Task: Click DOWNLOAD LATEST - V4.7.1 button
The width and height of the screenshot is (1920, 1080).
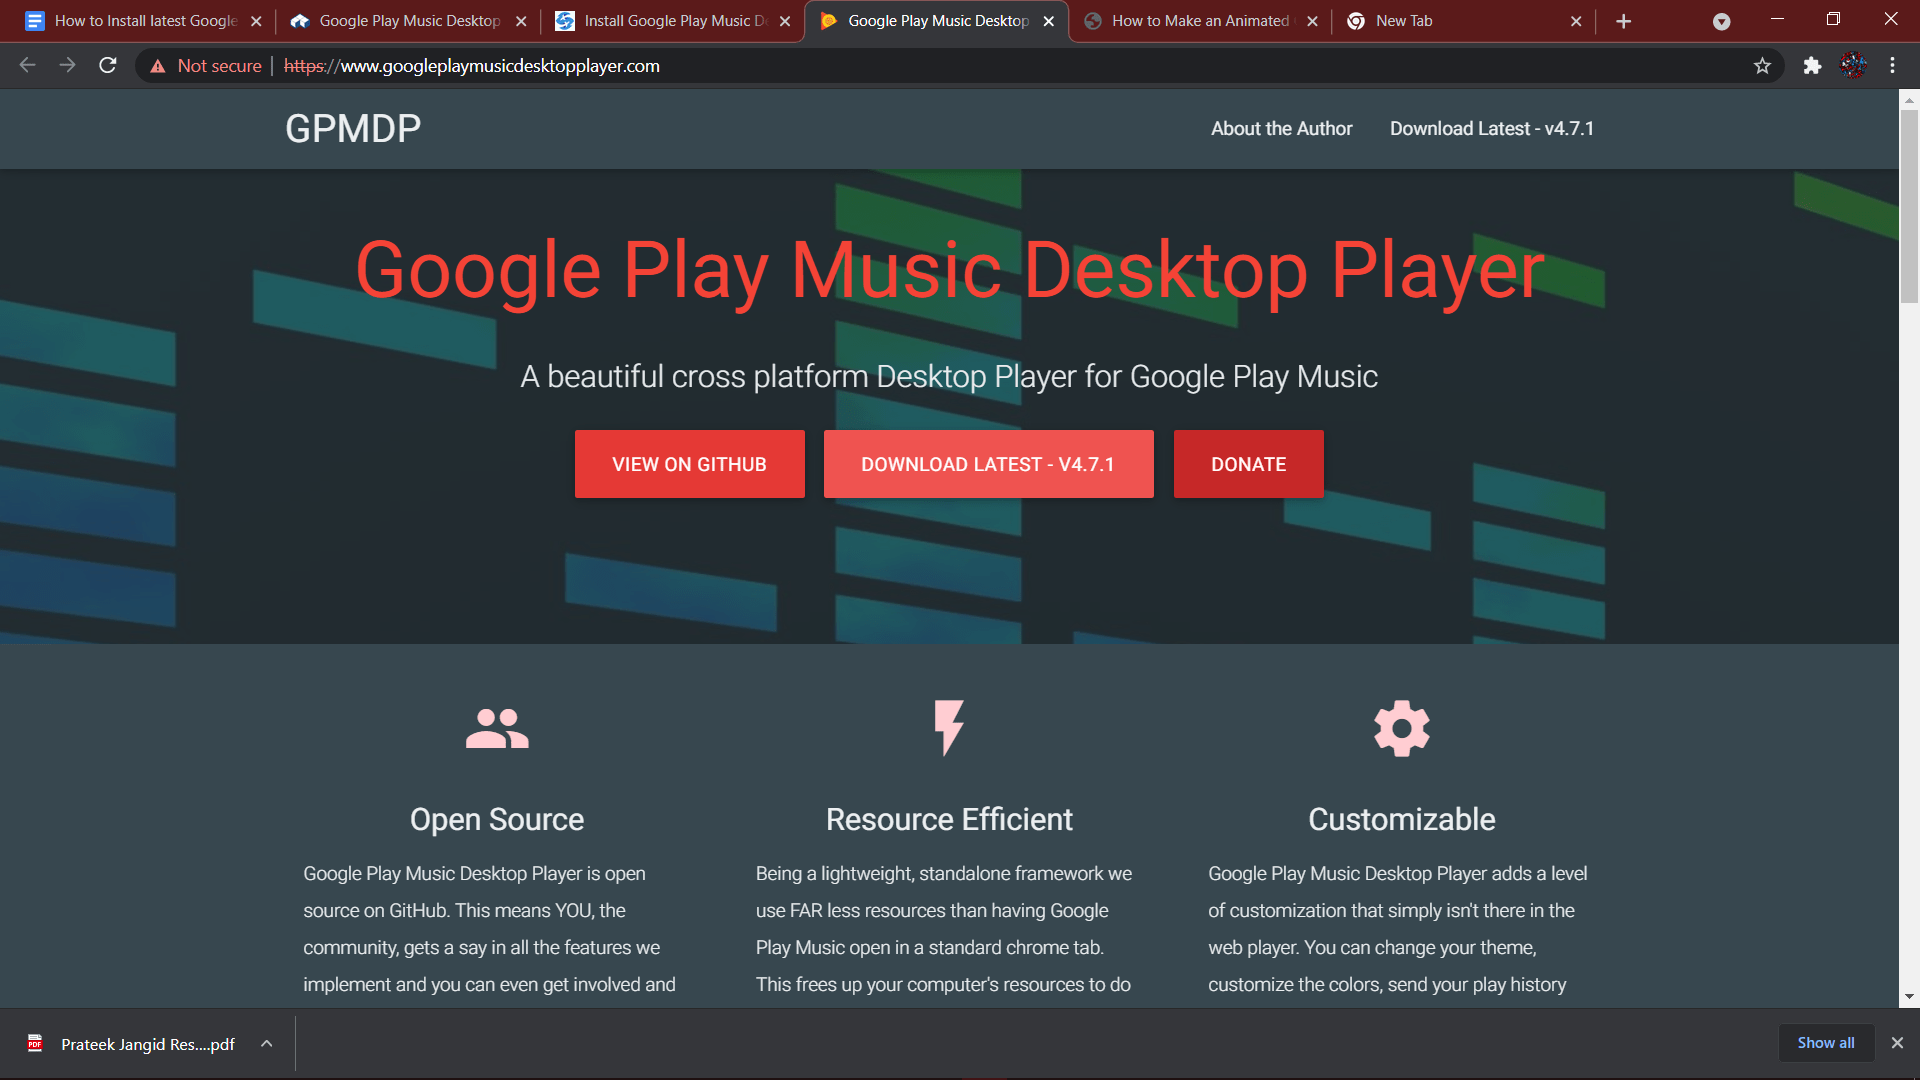Action: click(x=988, y=464)
